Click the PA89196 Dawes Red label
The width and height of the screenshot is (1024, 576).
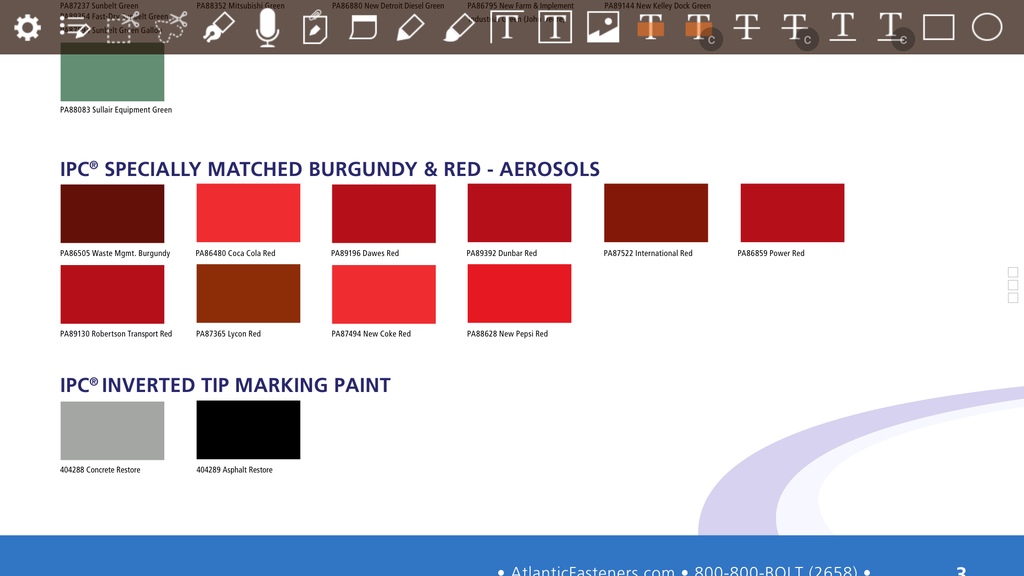364,253
